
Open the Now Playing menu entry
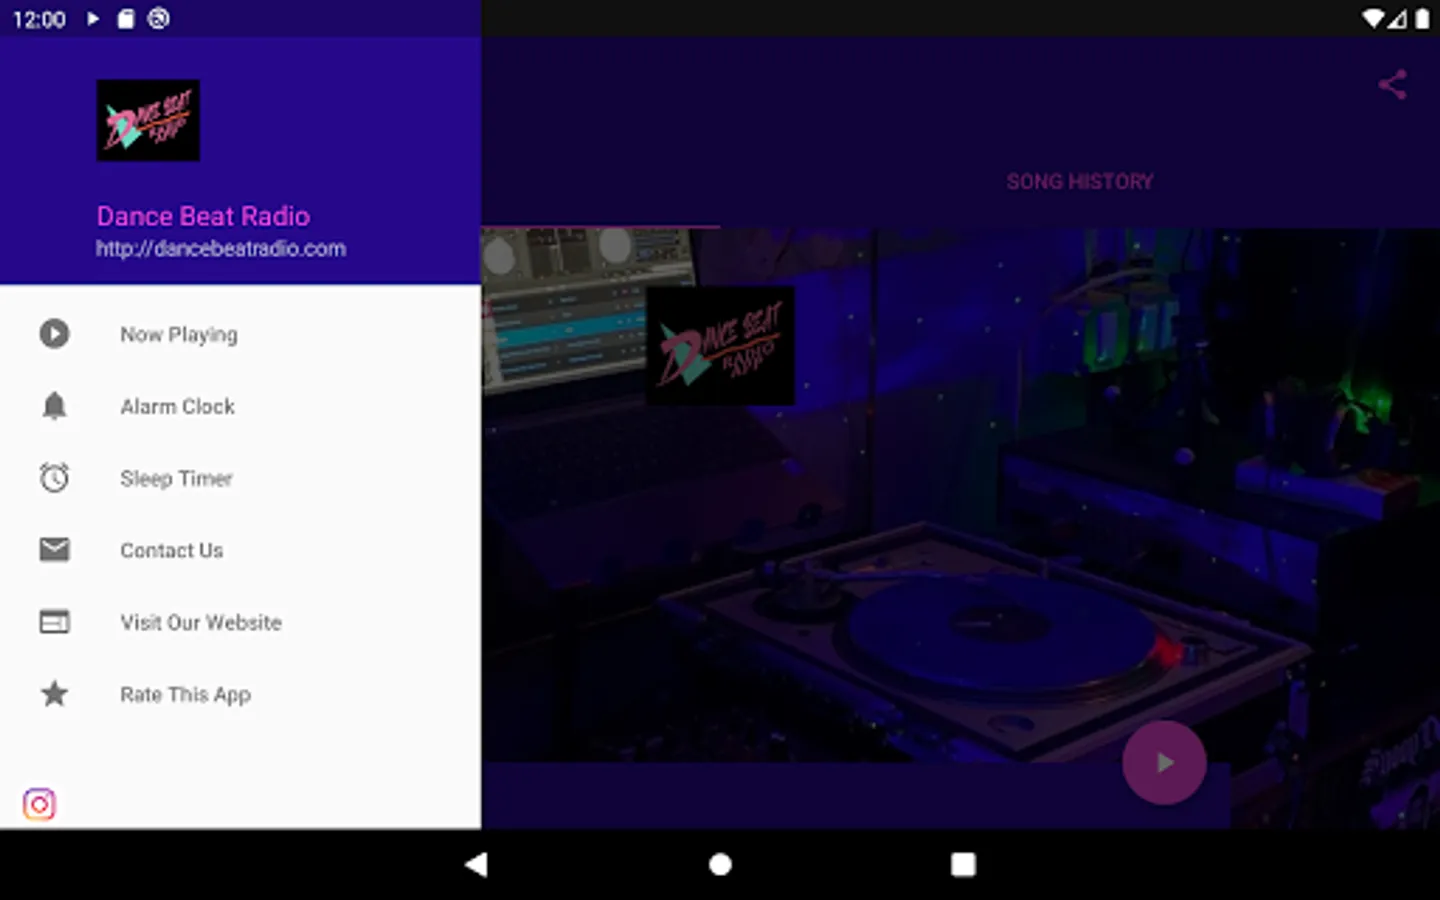(x=240, y=334)
